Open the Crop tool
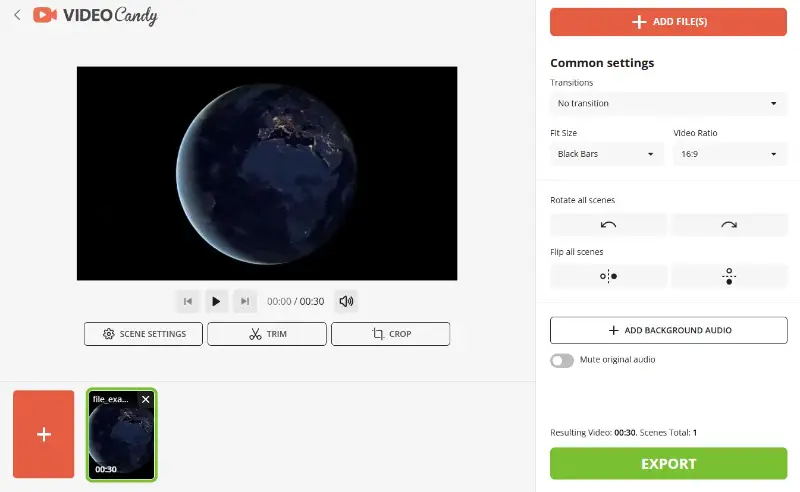The width and height of the screenshot is (800, 492). (390, 334)
